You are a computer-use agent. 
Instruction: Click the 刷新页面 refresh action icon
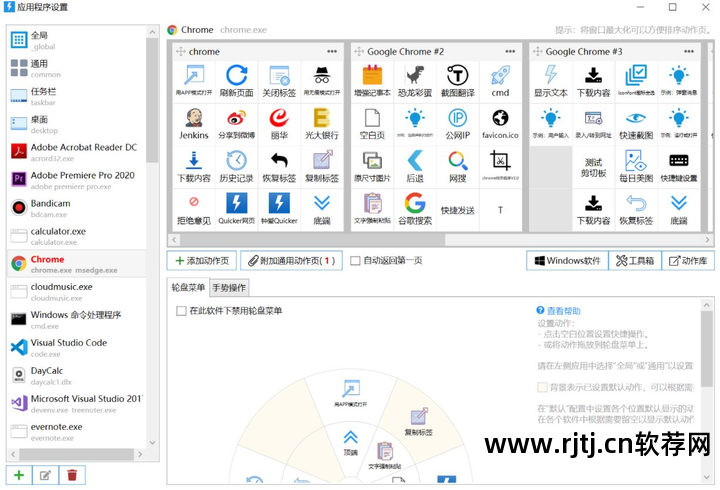pyautogui.click(x=236, y=76)
